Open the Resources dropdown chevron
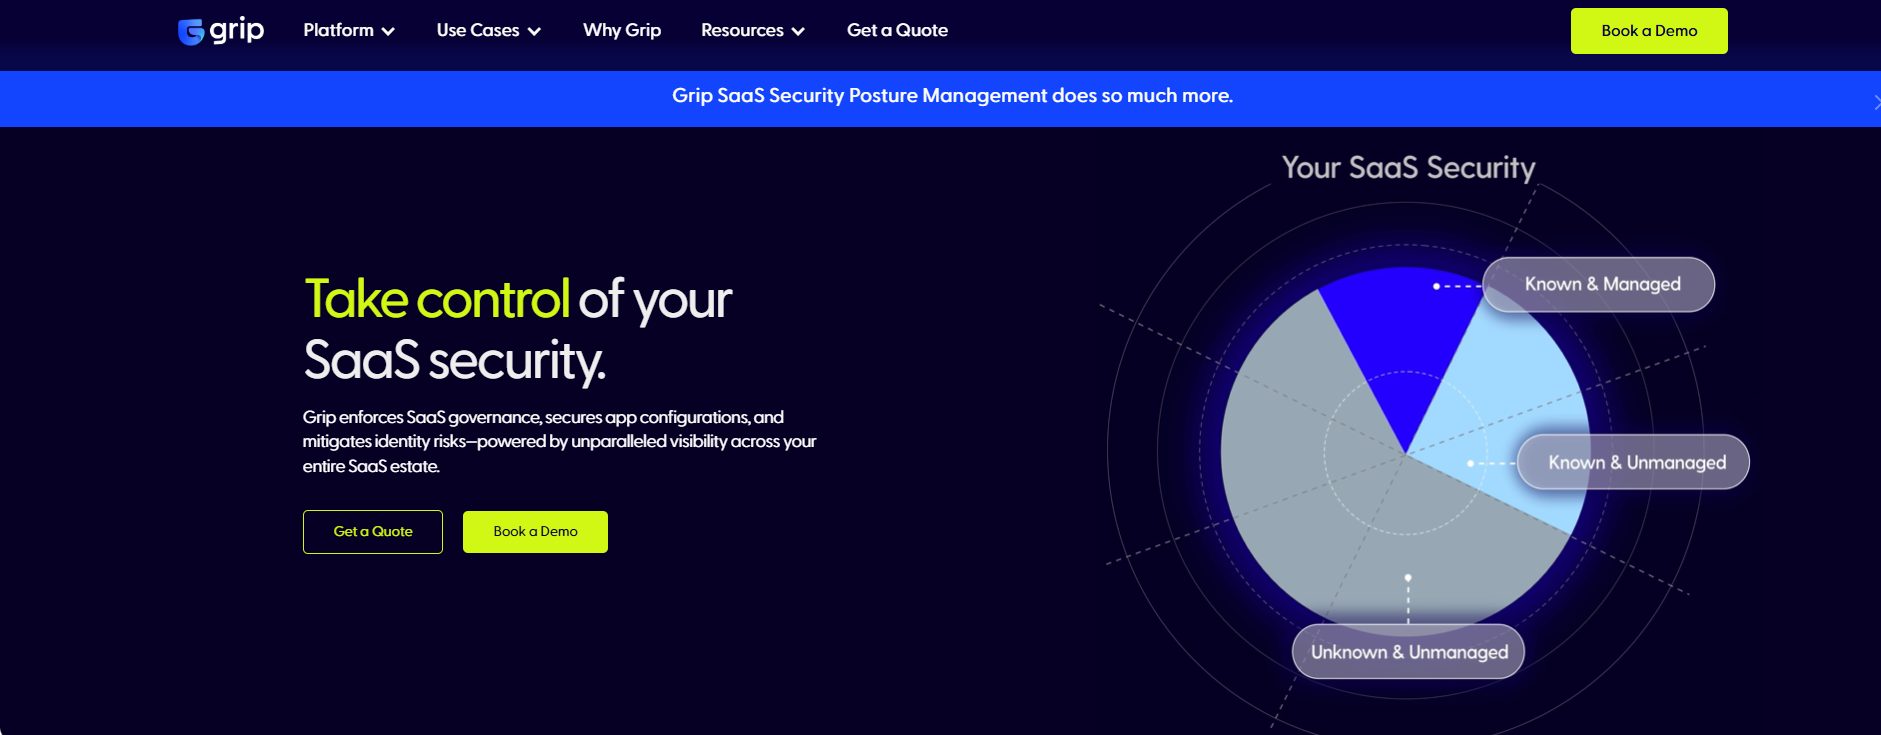1881x735 pixels. coord(798,32)
